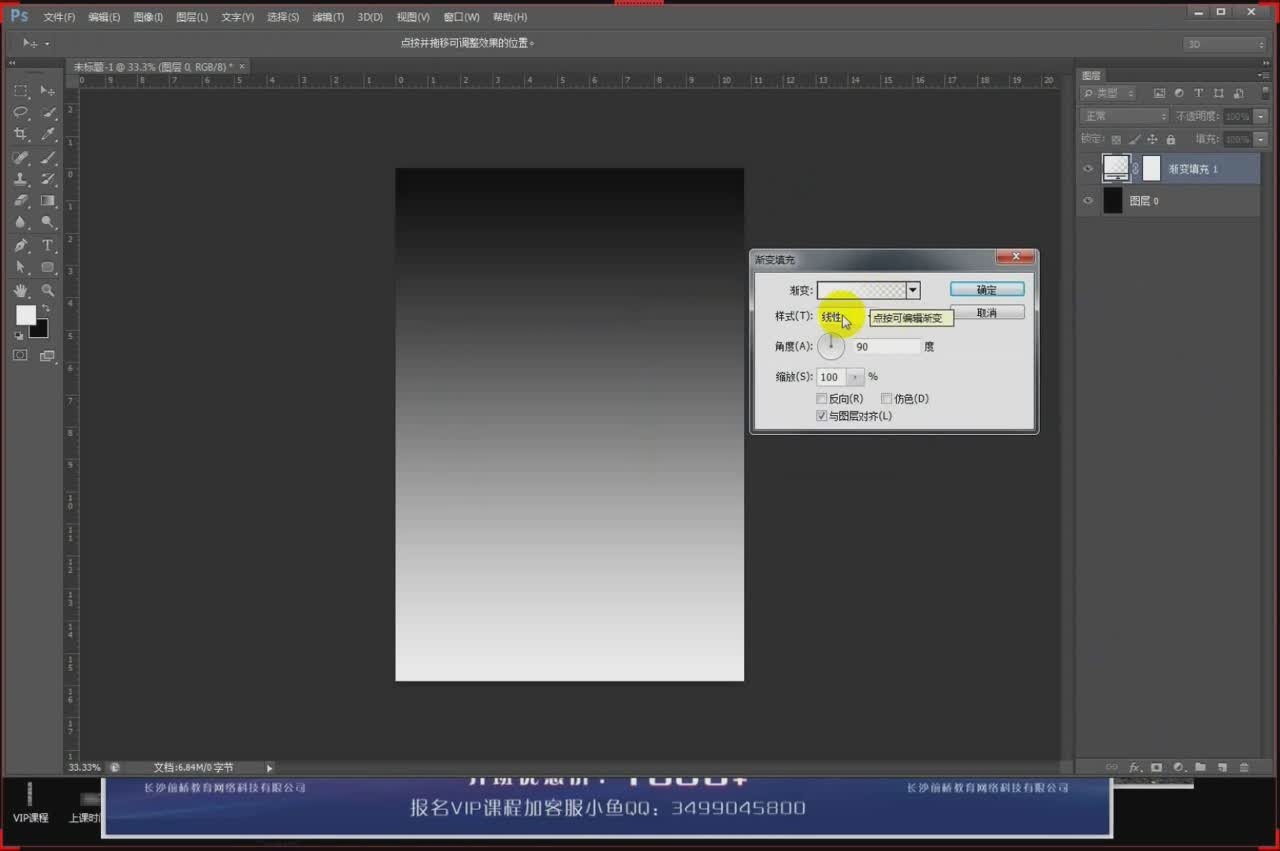
Task: Toggle lock transparent pixels
Action: coord(1116,140)
